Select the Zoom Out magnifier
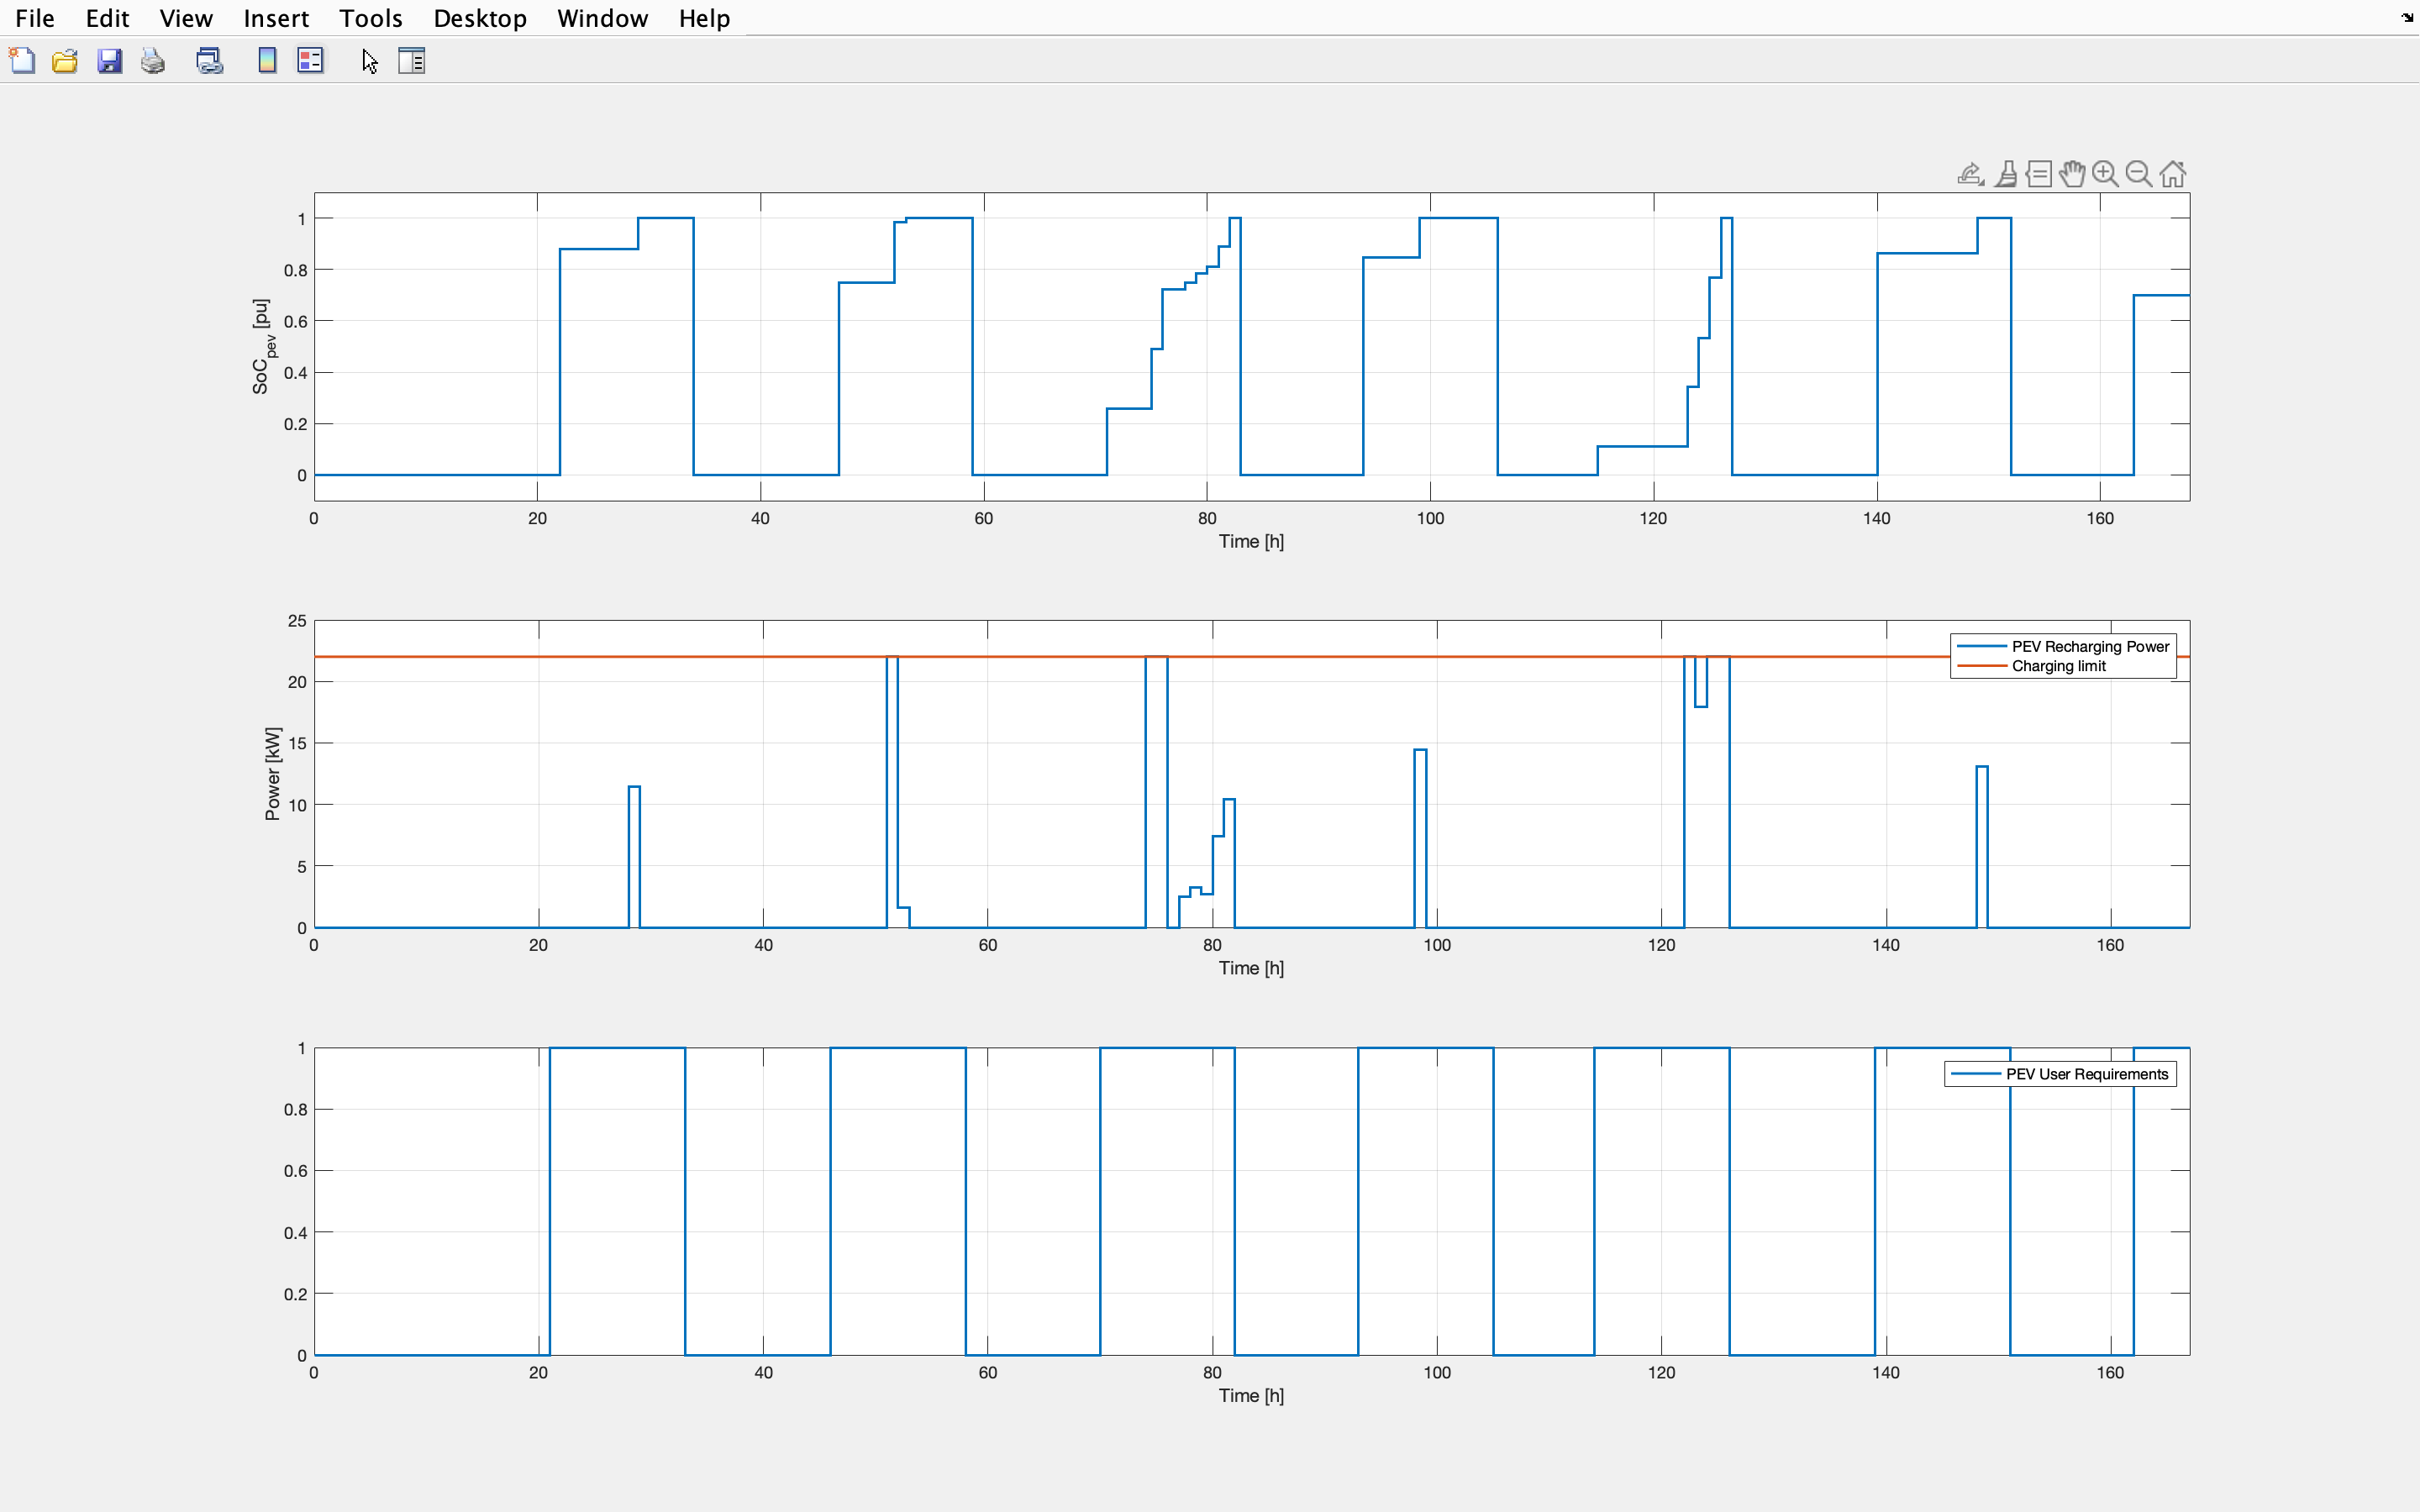This screenshot has height=1512, width=2420. click(x=2138, y=174)
